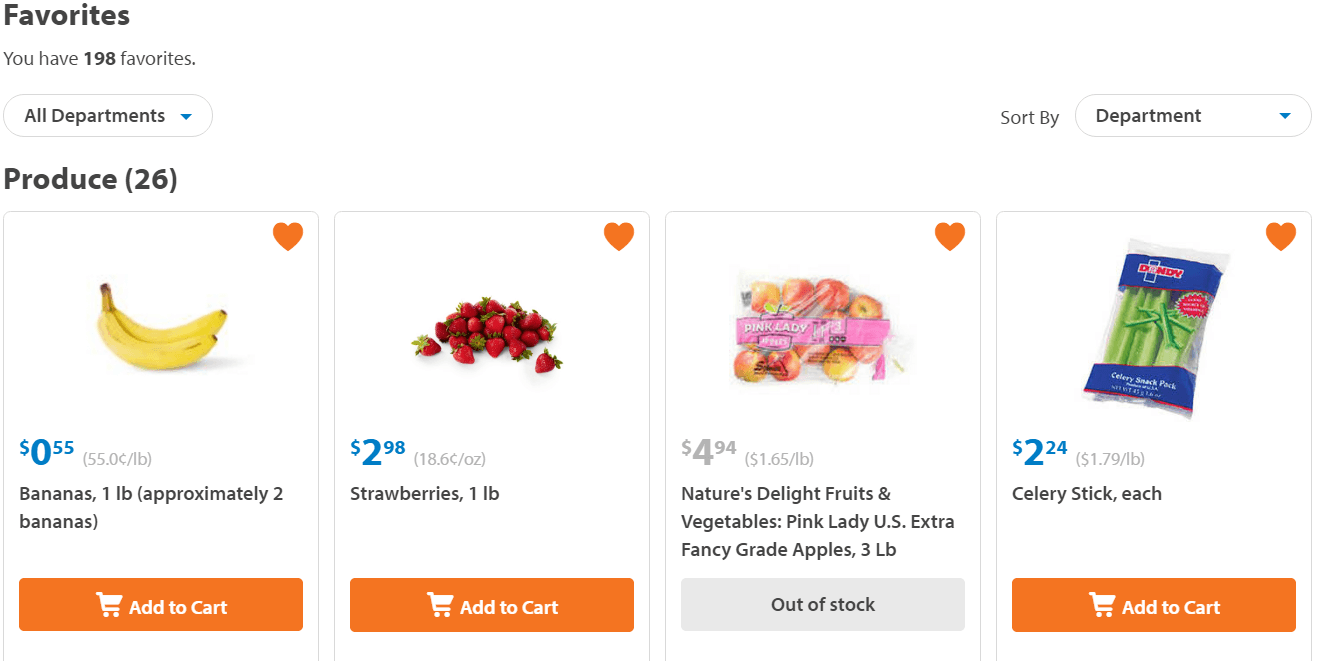
Task: Click the dropdown arrow on All Departments
Action: 187,115
